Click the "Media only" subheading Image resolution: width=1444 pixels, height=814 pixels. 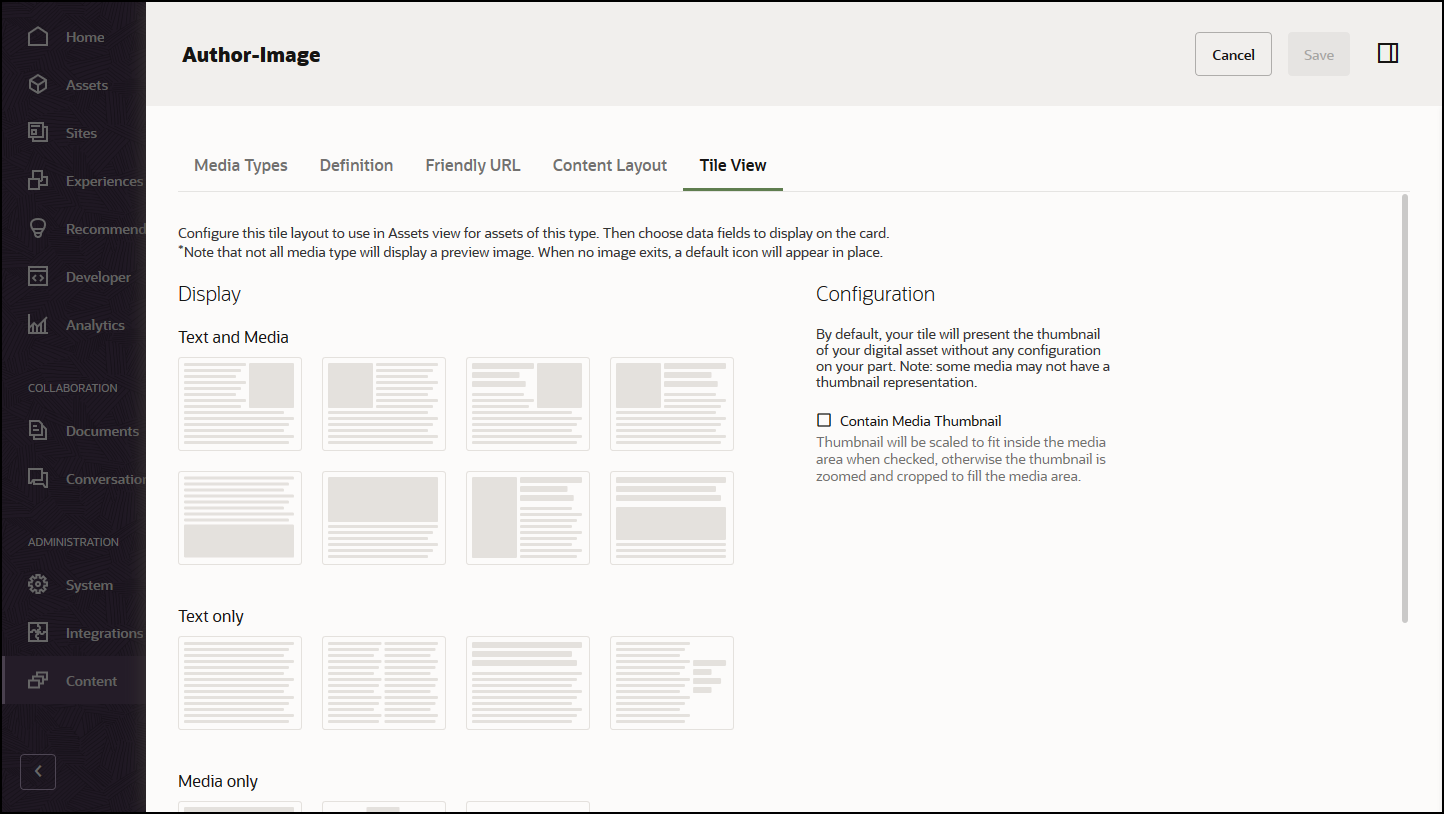218,782
